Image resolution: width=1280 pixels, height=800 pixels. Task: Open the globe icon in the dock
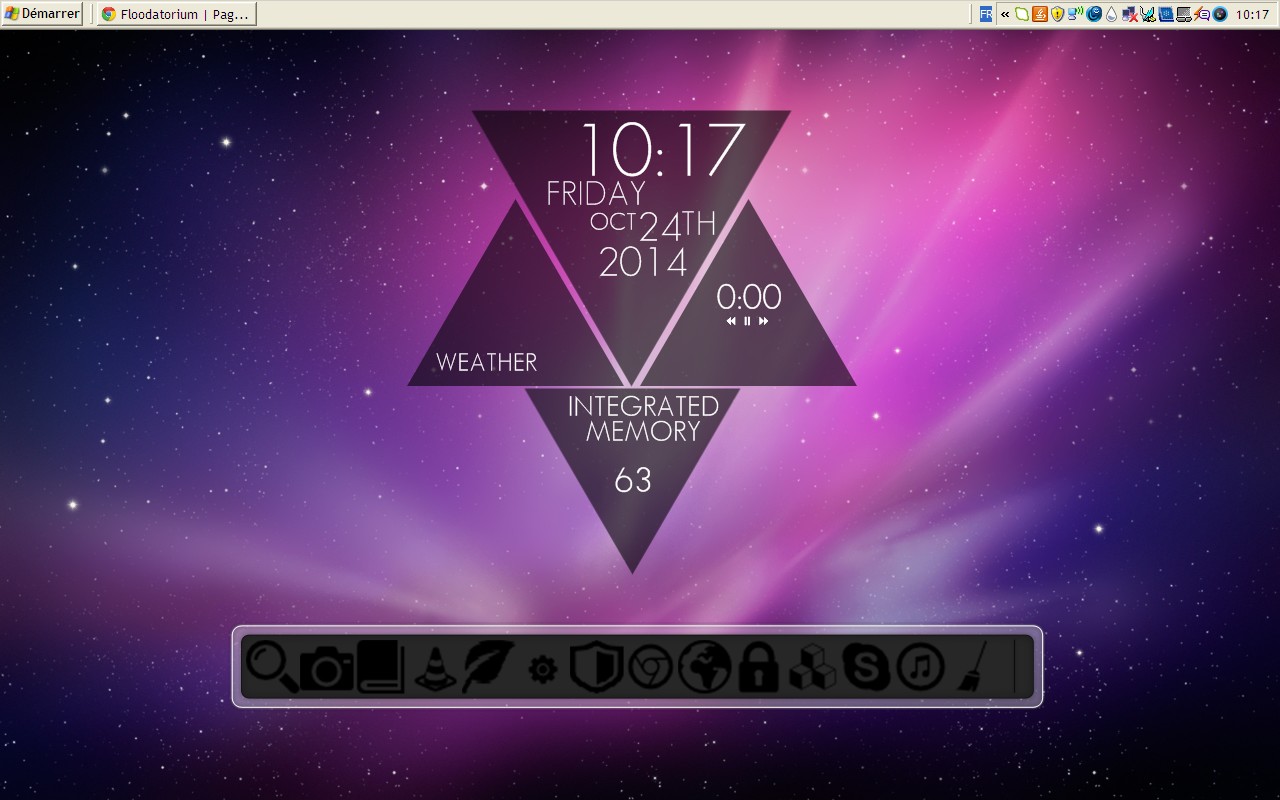704,667
